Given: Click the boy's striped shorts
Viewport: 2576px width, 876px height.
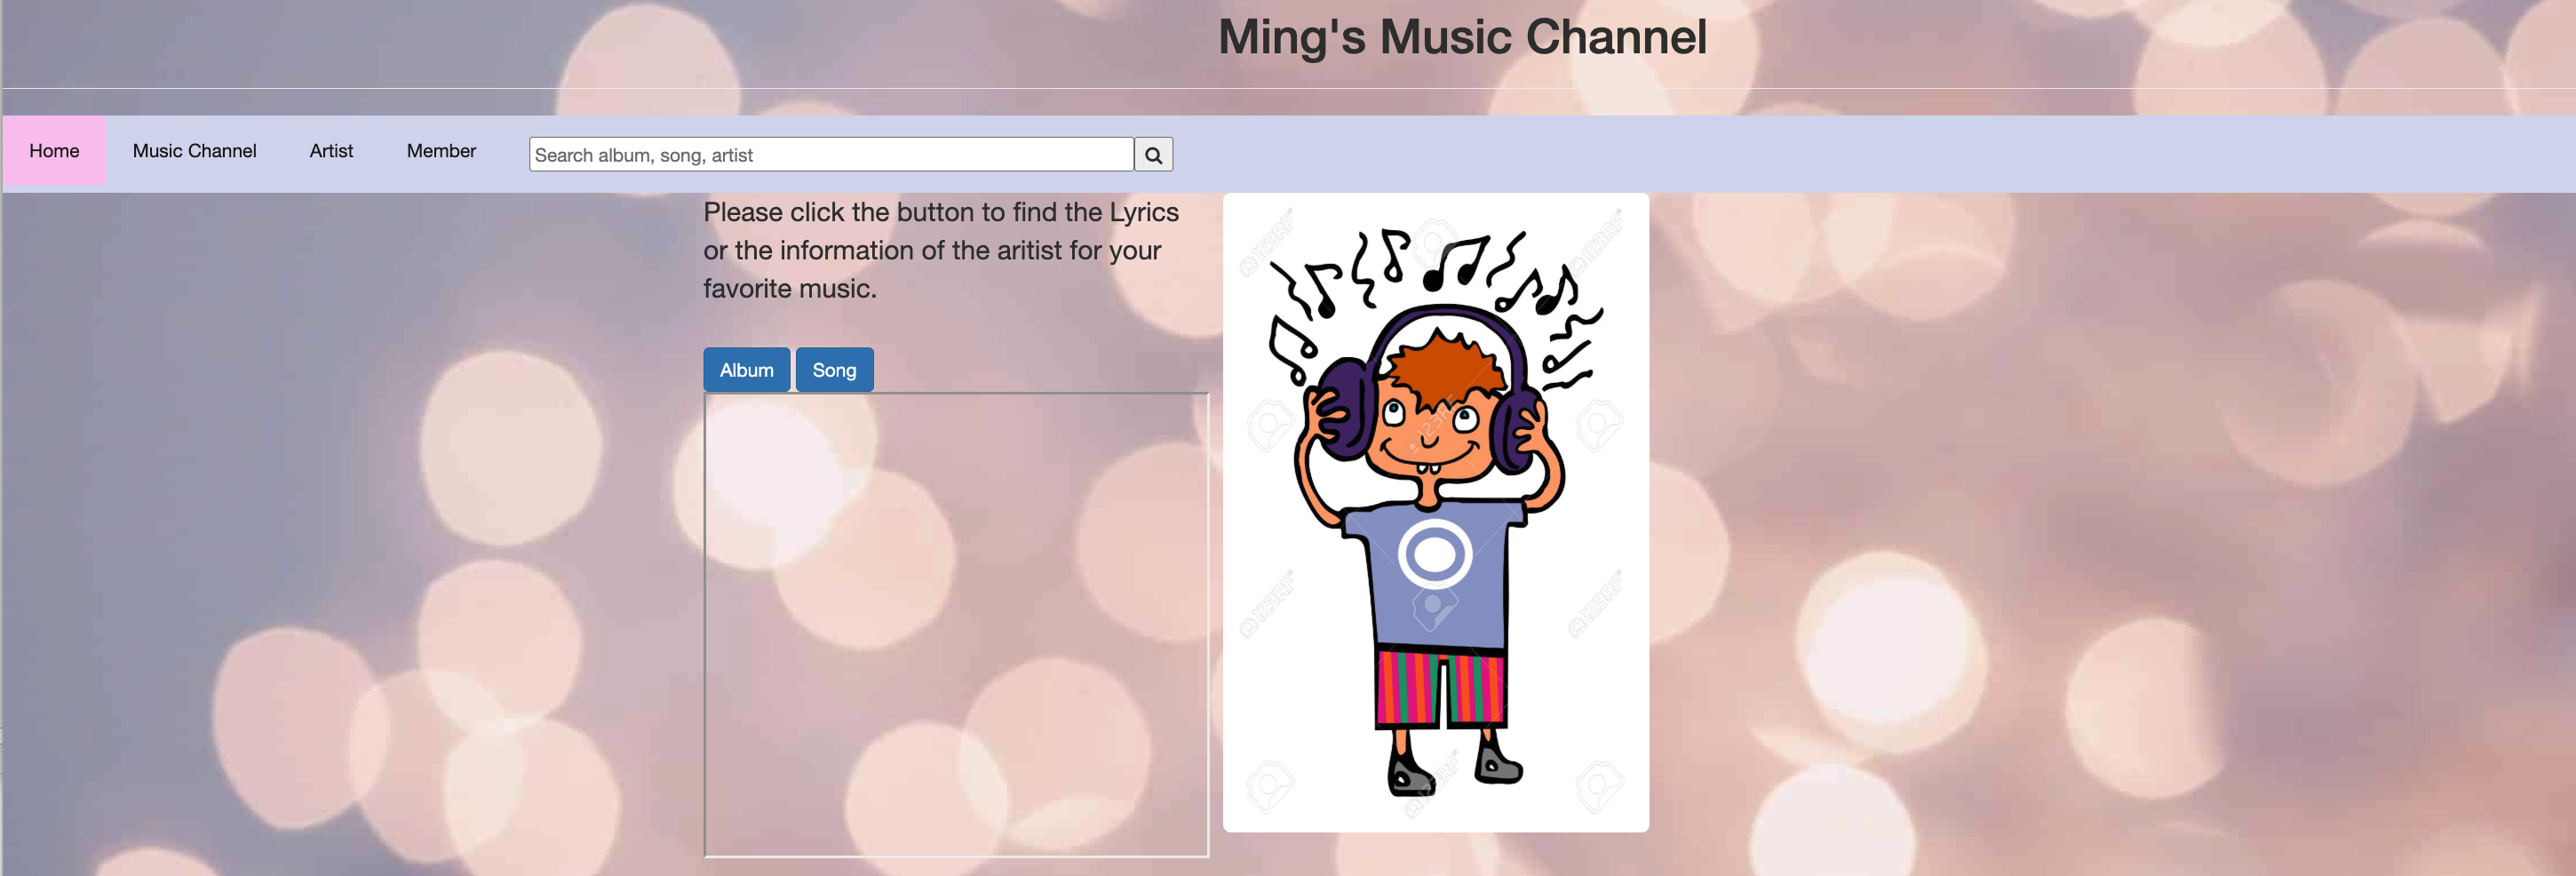Looking at the screenshot, I should [1440, 688].
